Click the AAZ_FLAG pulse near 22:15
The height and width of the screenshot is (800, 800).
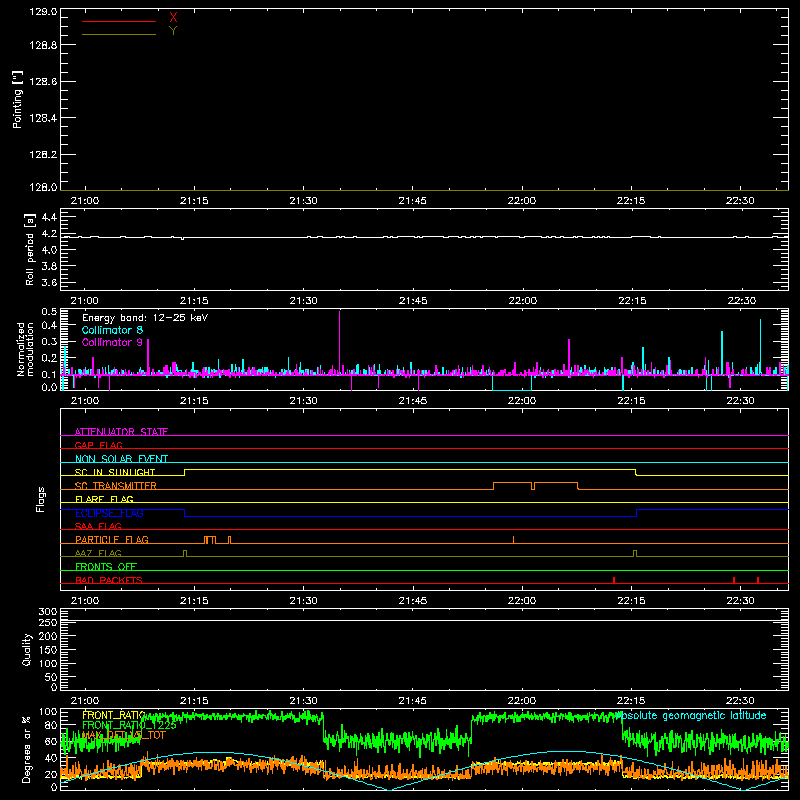tap(635, 554)
